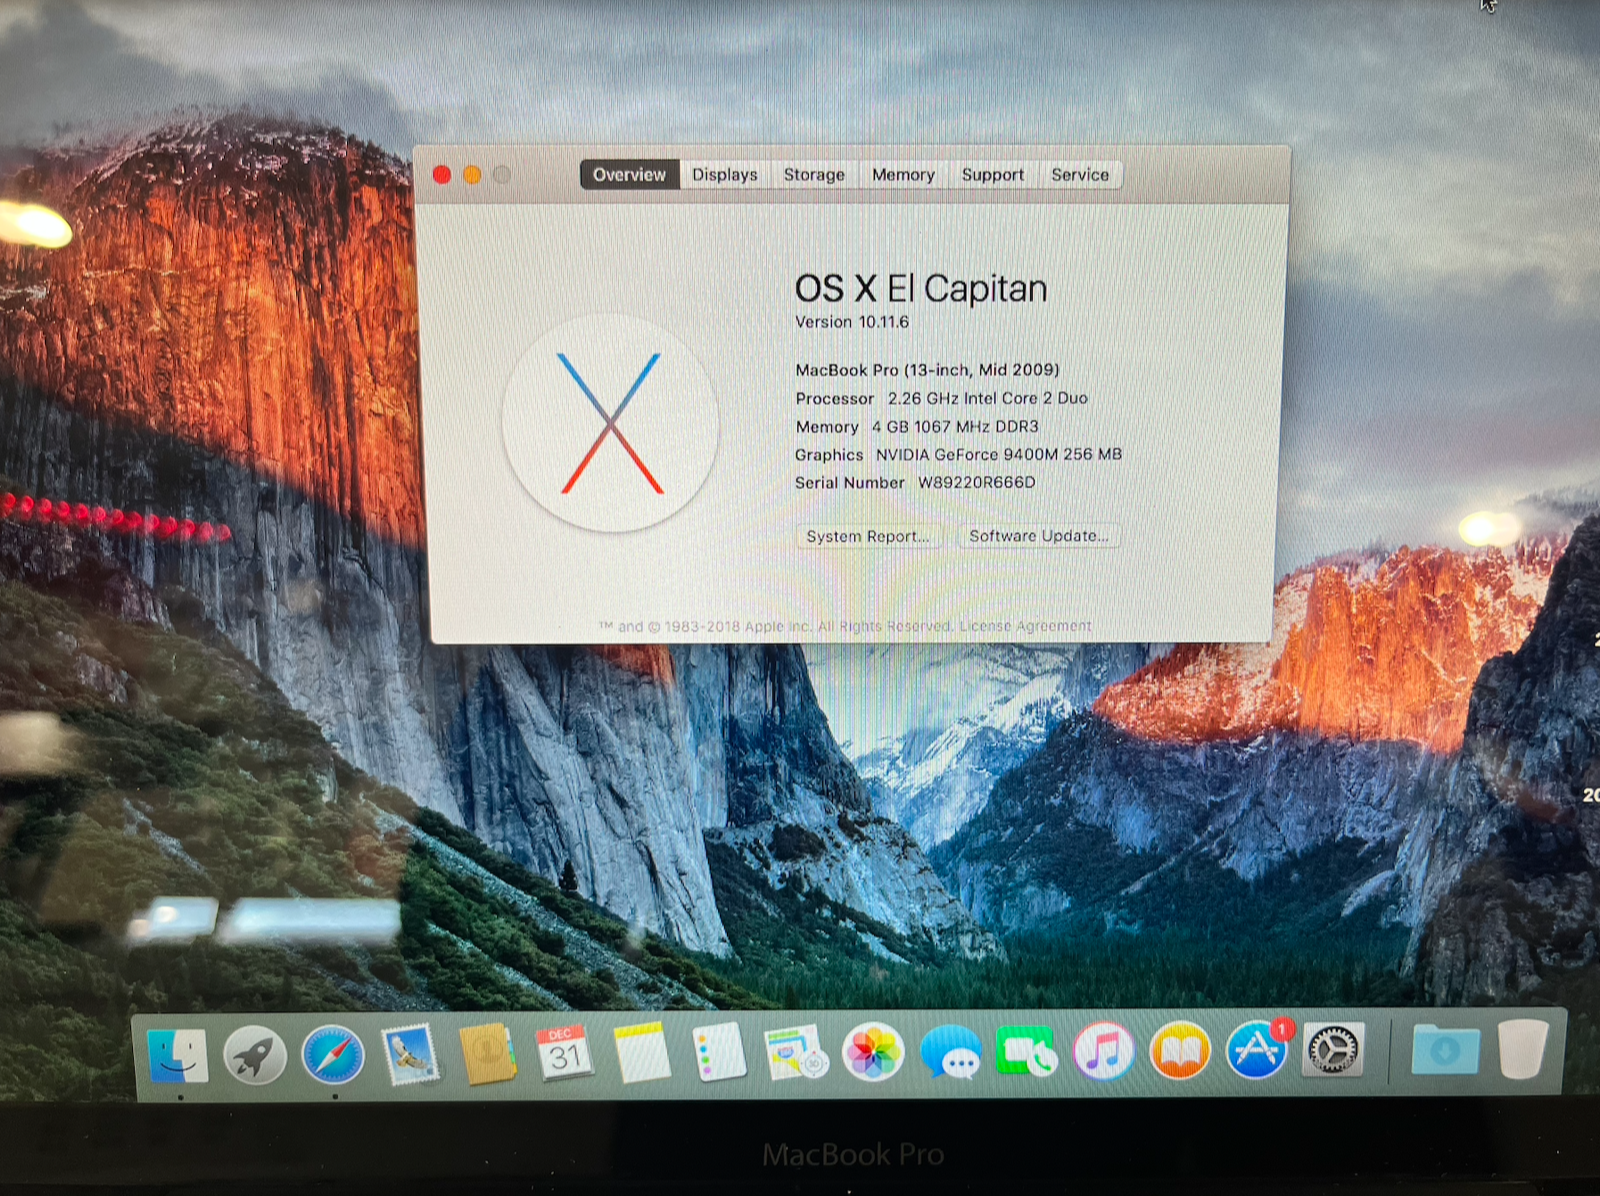This screenshot has width=1600, height=1196.
Task: Click the Version 10.11.6 text
Action: tap(852, 322)
